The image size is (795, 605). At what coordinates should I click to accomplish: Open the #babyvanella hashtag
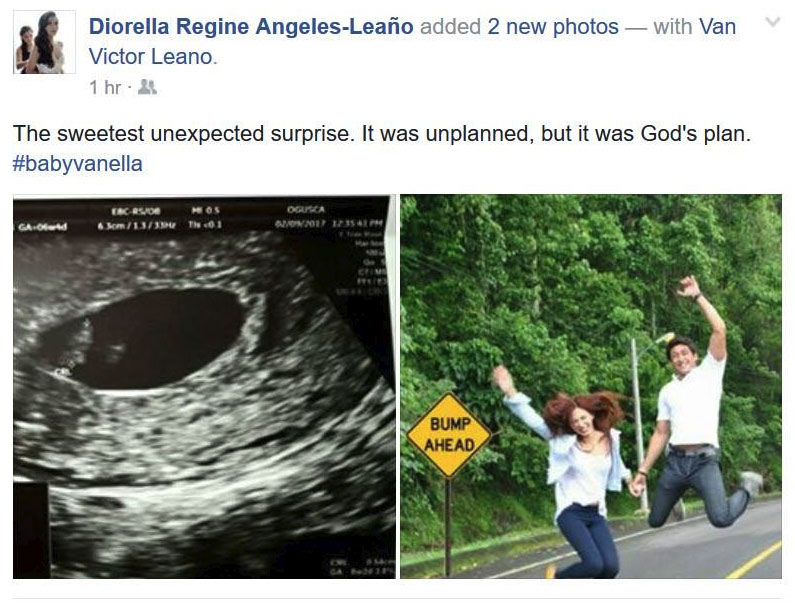tap(78, 164)
